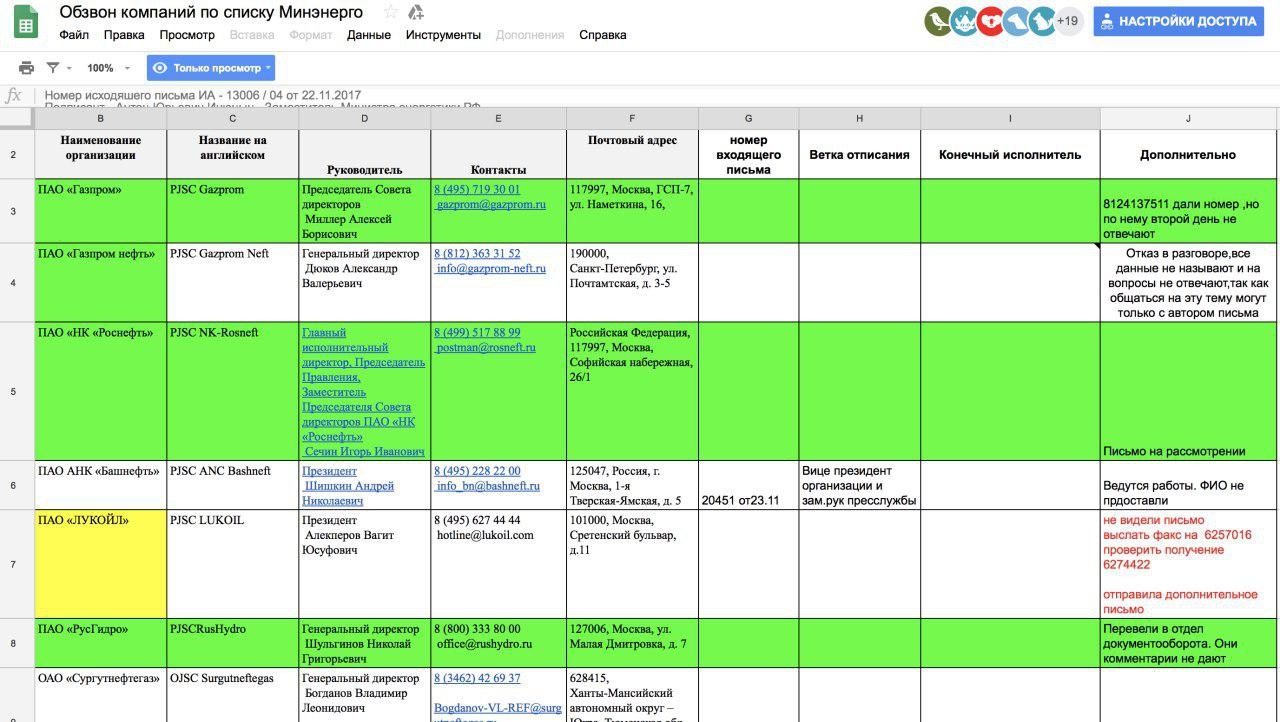Open the Только просмотр mode dropdown

pos(211,68)
